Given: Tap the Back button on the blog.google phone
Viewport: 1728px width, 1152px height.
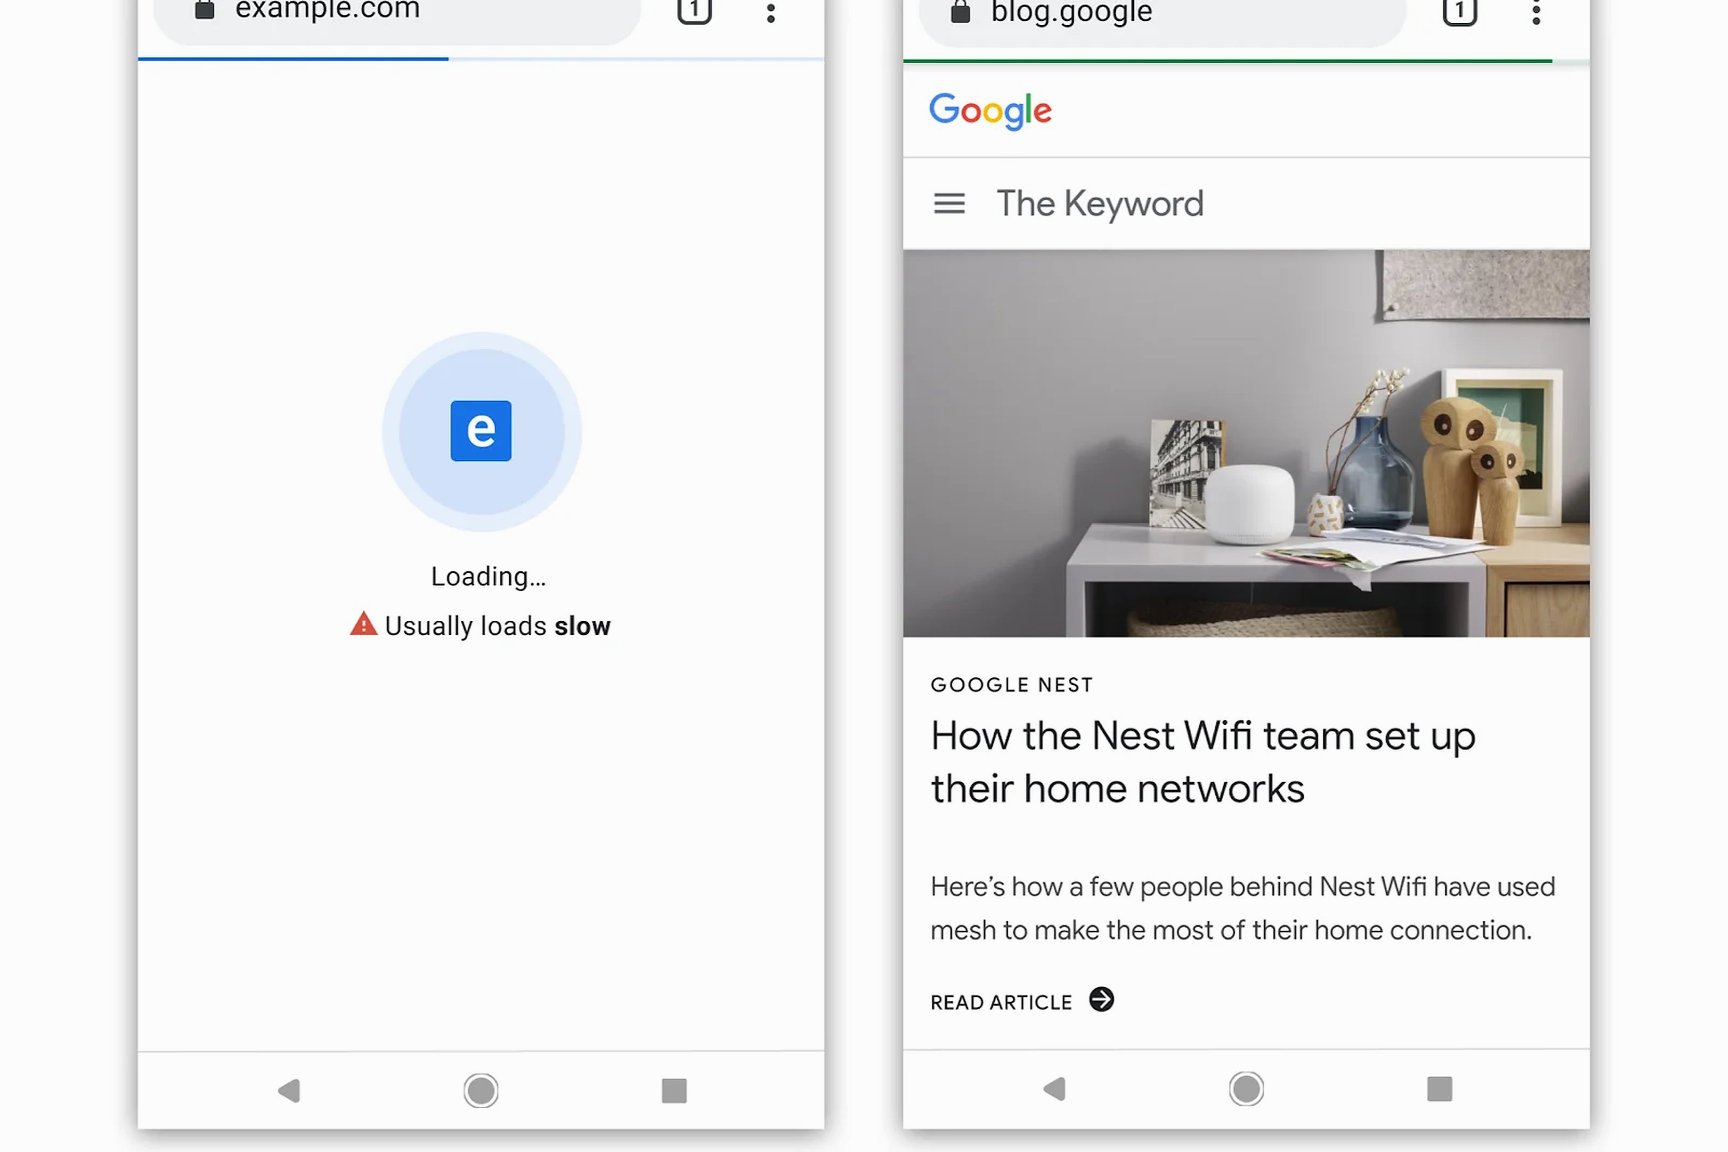Looking at the screenshot, I should 1054,1088.
